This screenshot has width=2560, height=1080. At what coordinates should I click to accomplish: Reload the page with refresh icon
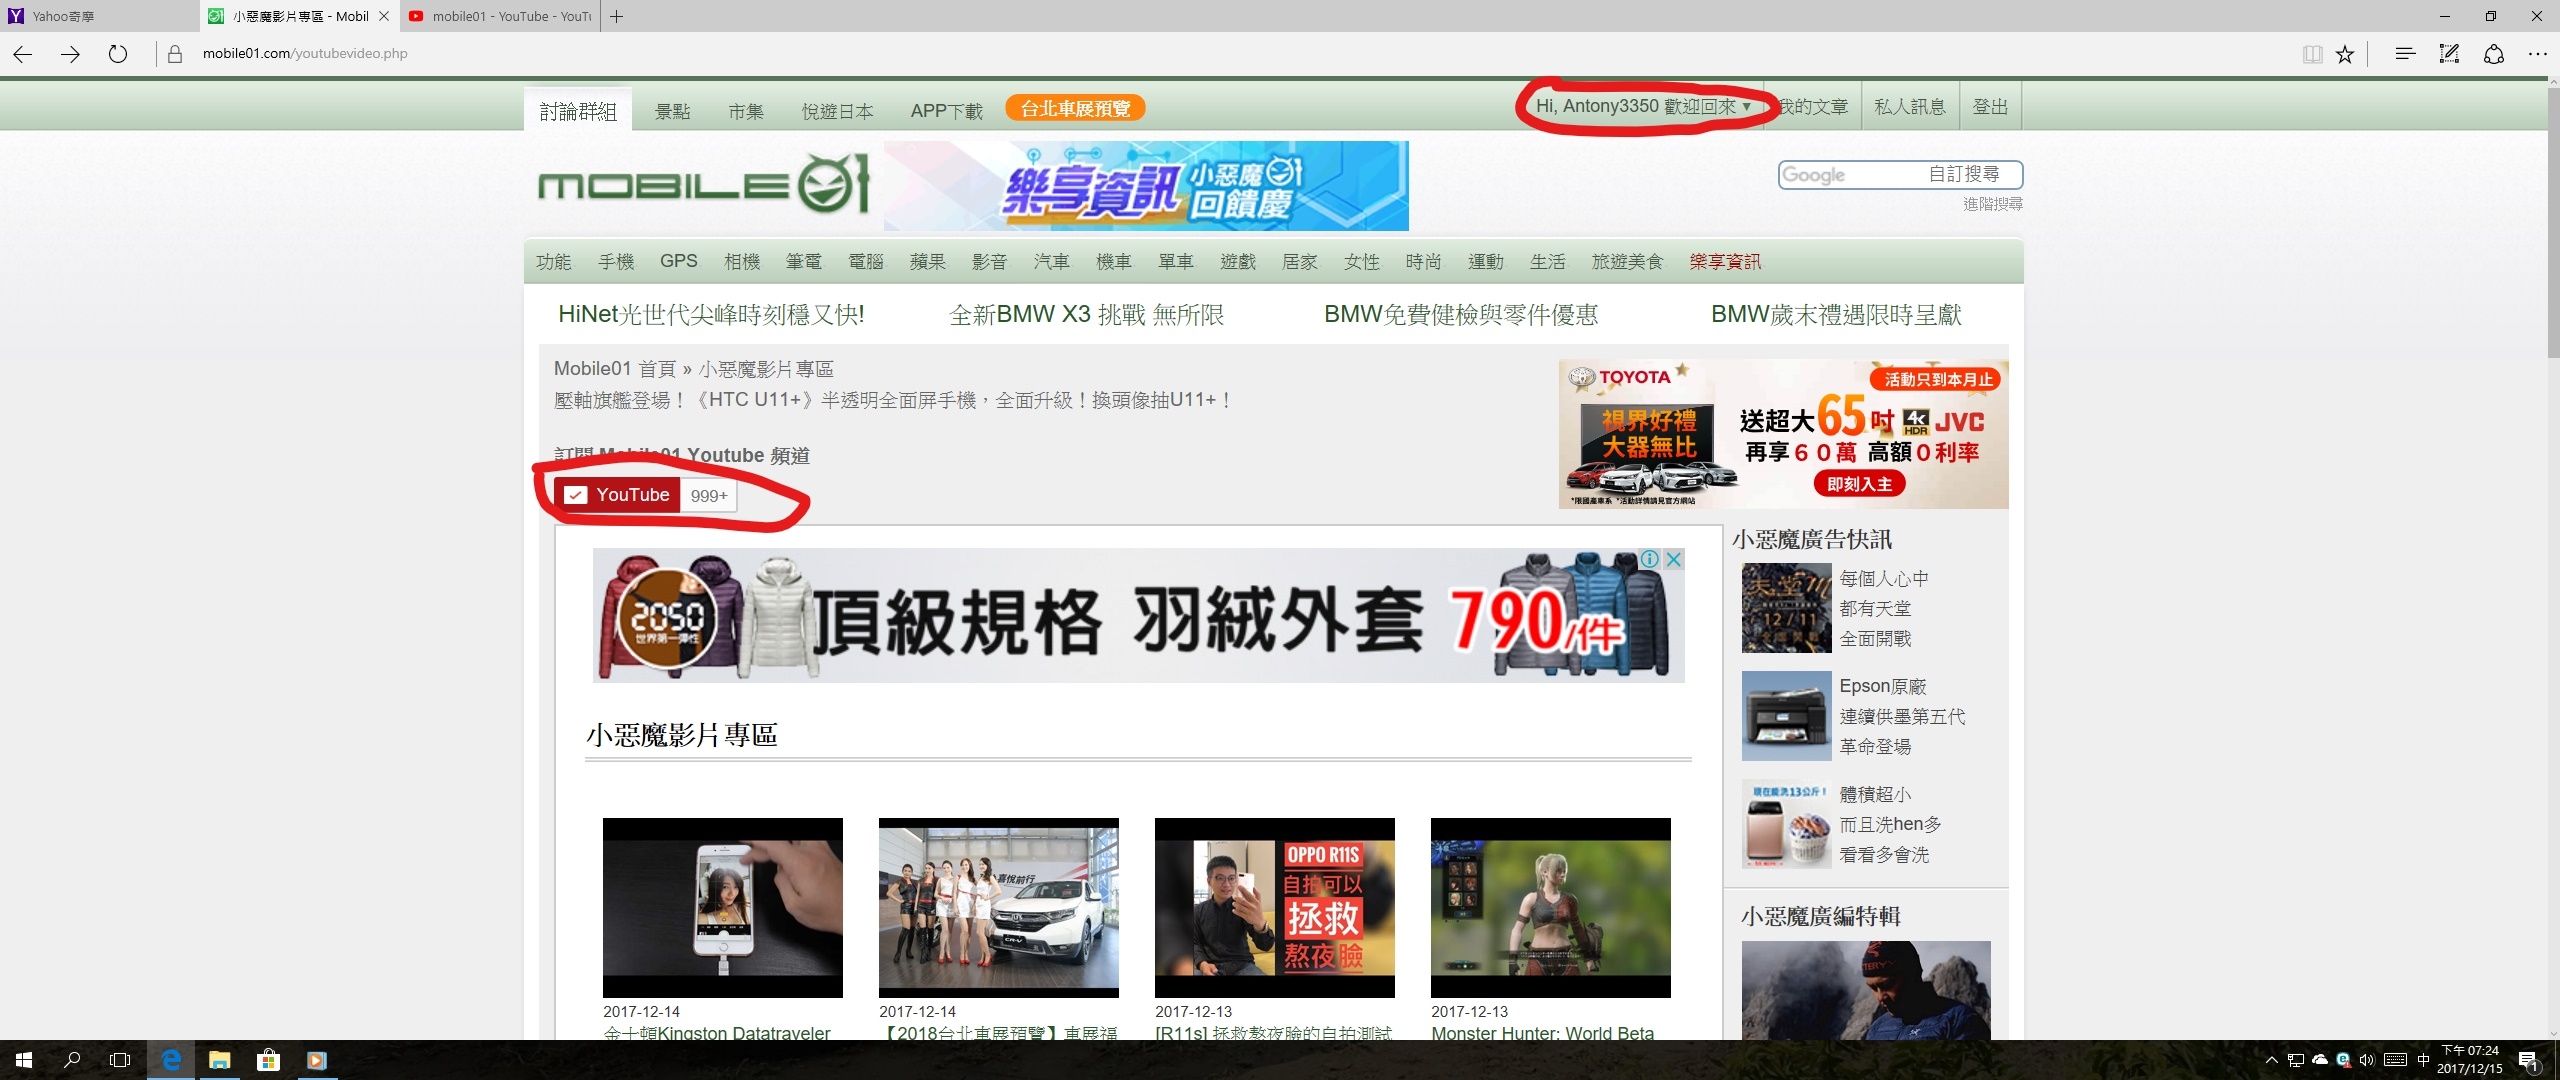click(x=118, y=54)
